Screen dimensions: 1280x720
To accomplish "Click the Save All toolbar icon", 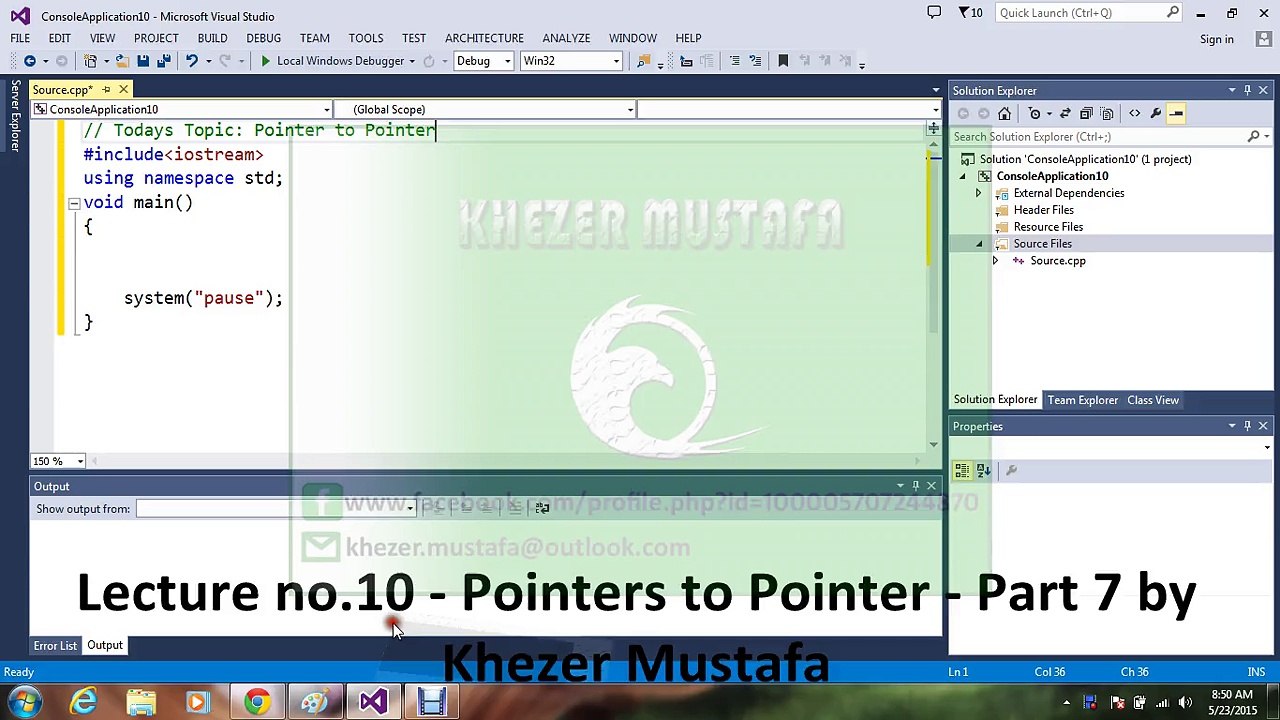I will 163,61.
